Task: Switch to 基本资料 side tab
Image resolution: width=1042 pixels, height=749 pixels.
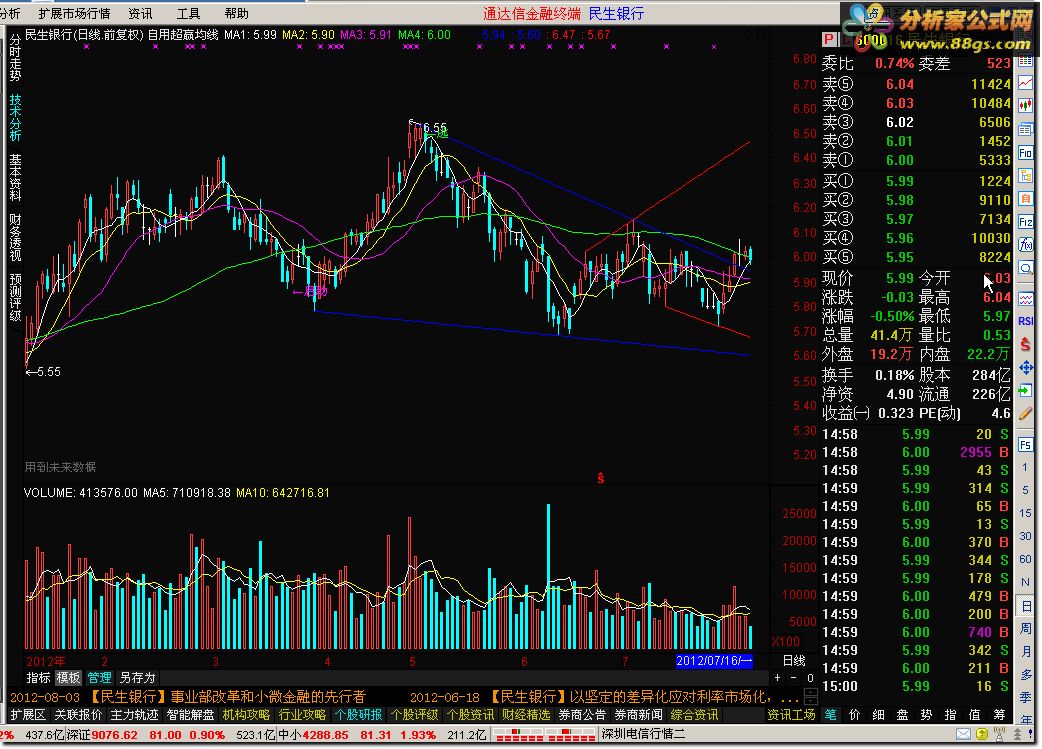Action: coord(15,177)
